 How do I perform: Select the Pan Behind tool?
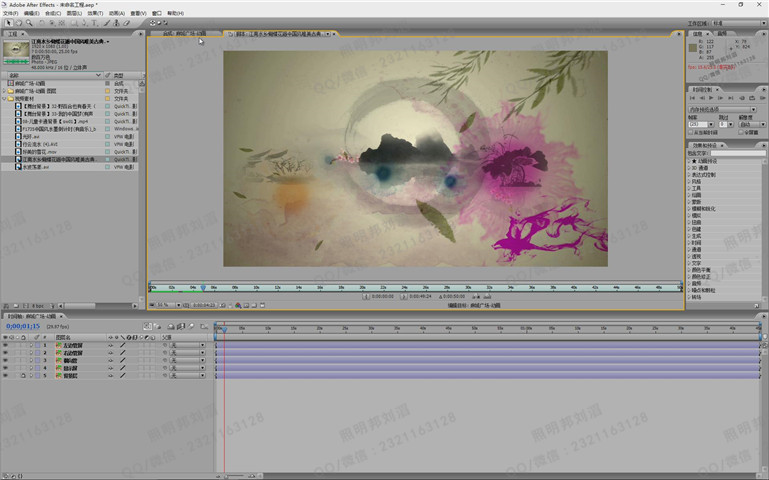click(x=62, y=23)
